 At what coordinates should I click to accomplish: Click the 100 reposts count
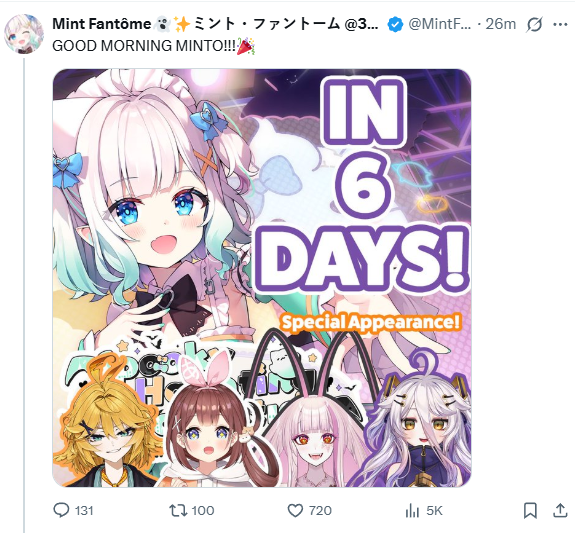203,511
